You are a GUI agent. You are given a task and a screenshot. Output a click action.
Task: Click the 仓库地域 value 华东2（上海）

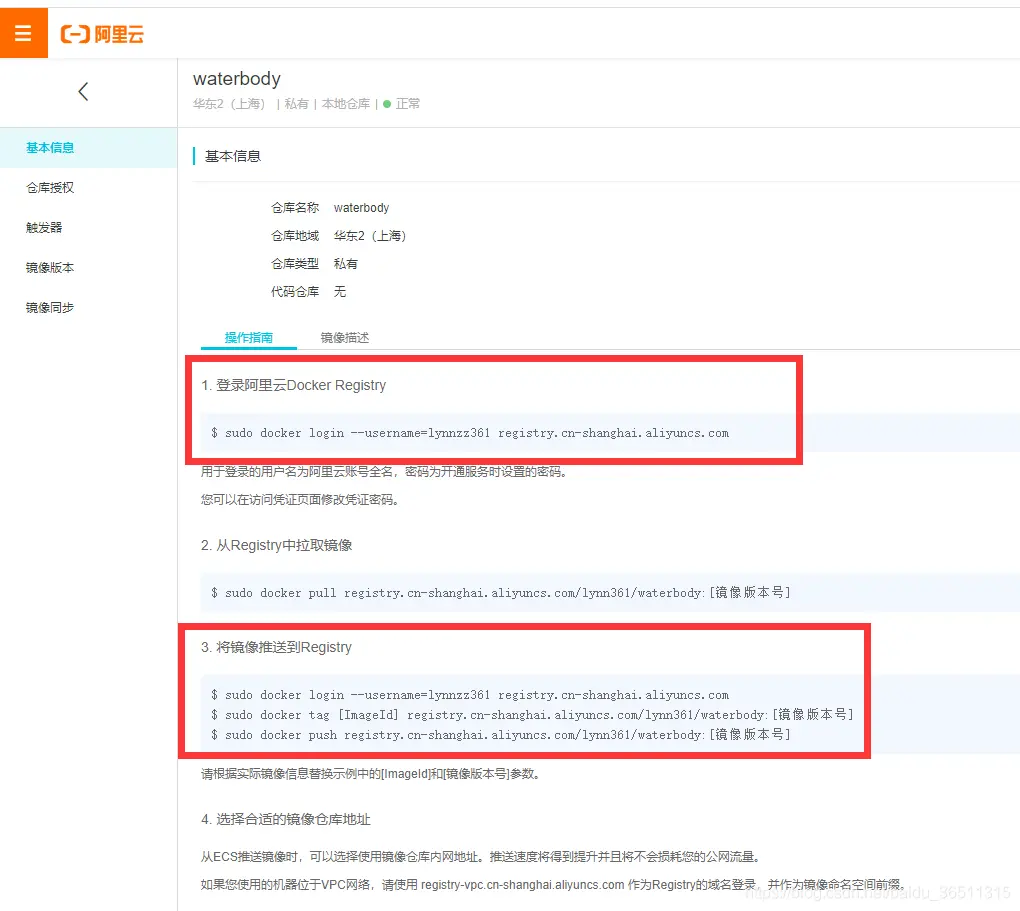(x=369, y=236)
